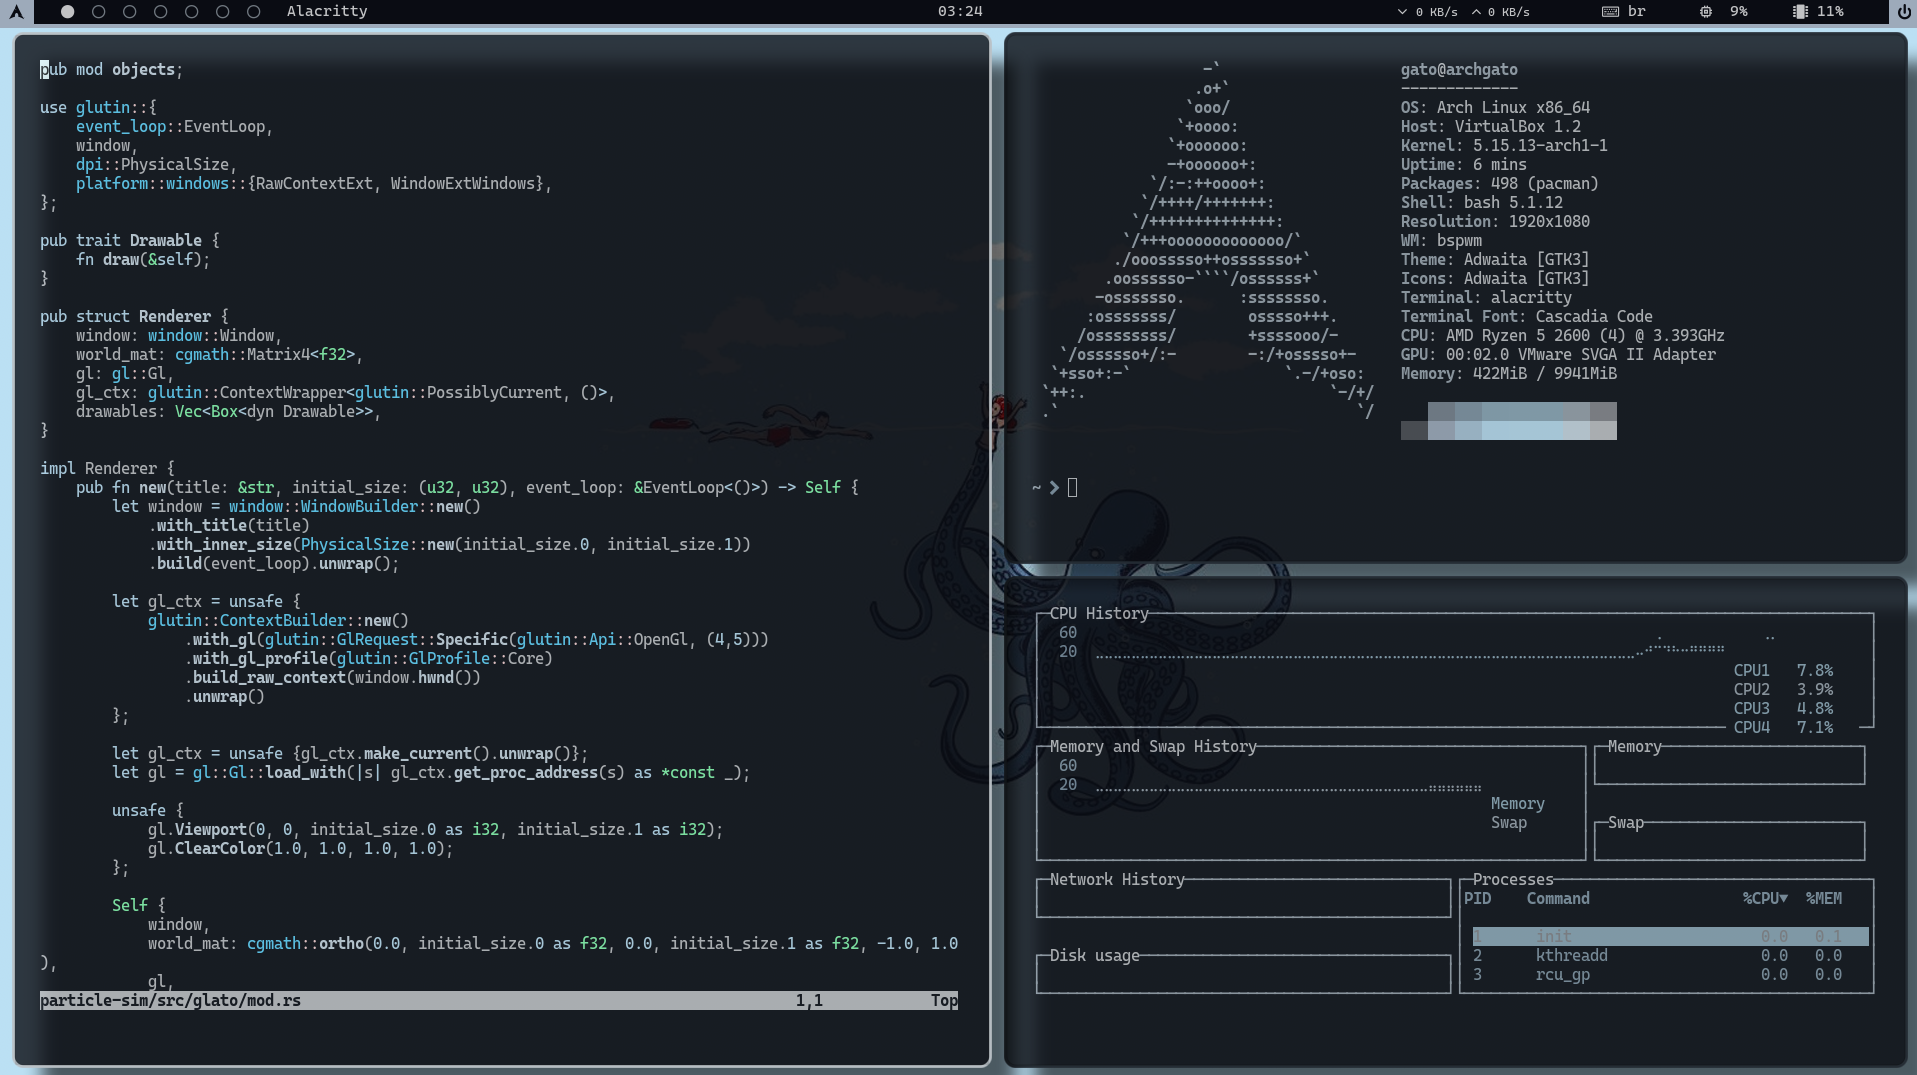Click the CPU4 7.1% legend entry
1917x1075 pixels.
(x=1783, y=727)
